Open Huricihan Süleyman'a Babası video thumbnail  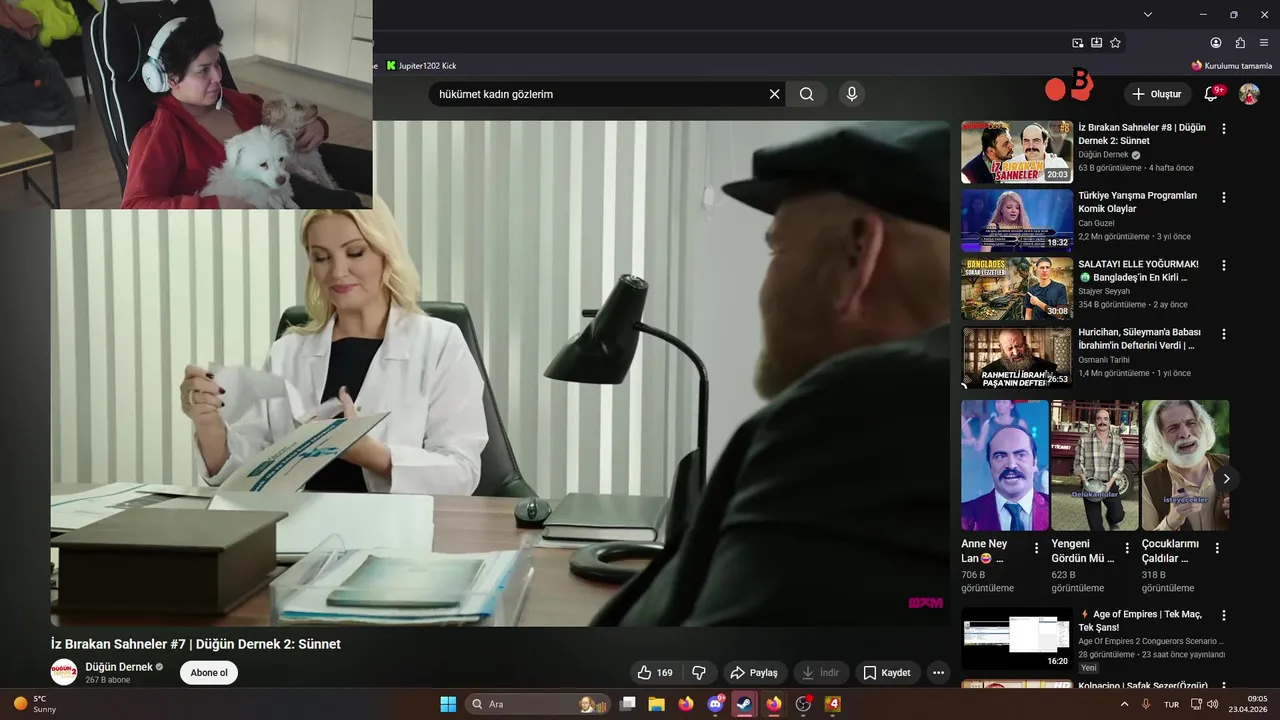point(1017,357)
